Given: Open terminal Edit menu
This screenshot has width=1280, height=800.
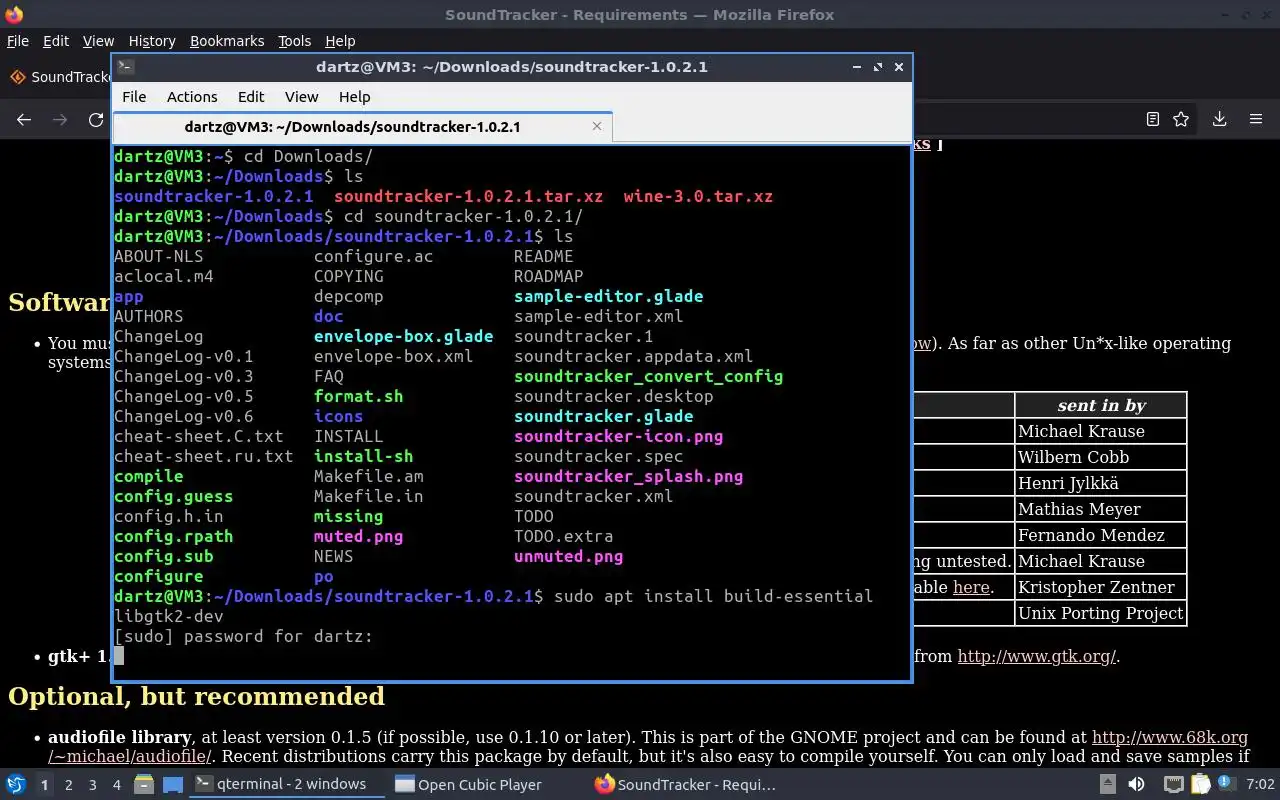Looking at the screenshot, I should pyautogui.click(x=251, y=97).
